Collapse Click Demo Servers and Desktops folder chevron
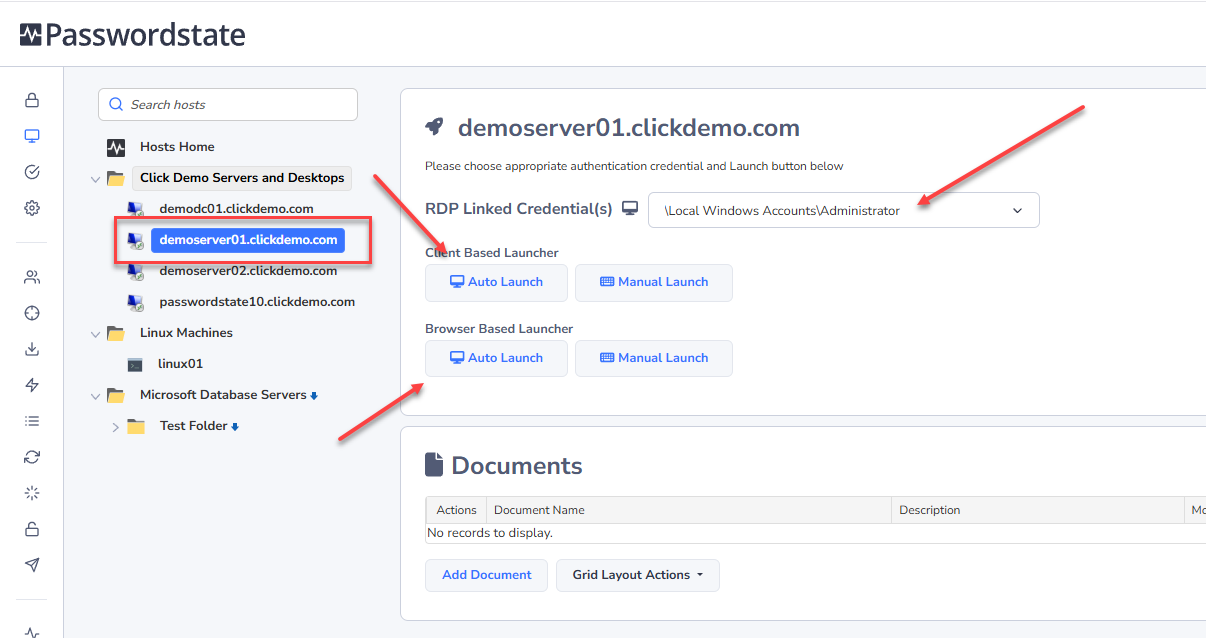This screenshot has width=1206, height=638. (x=95, y=179)
